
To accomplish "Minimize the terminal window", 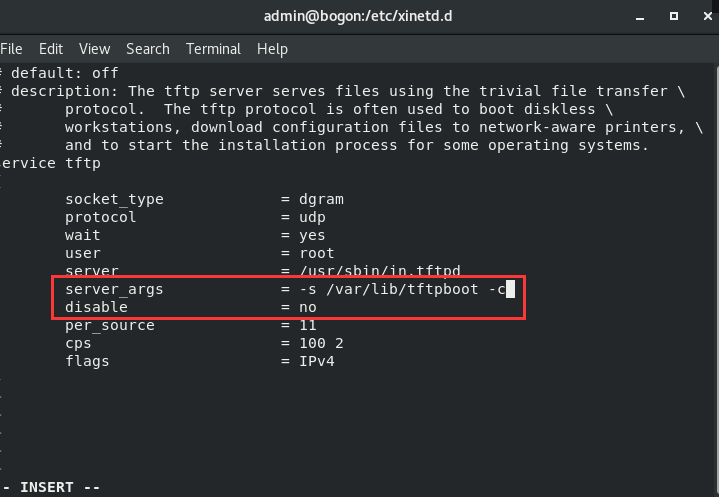I will (x=640, y=17).
